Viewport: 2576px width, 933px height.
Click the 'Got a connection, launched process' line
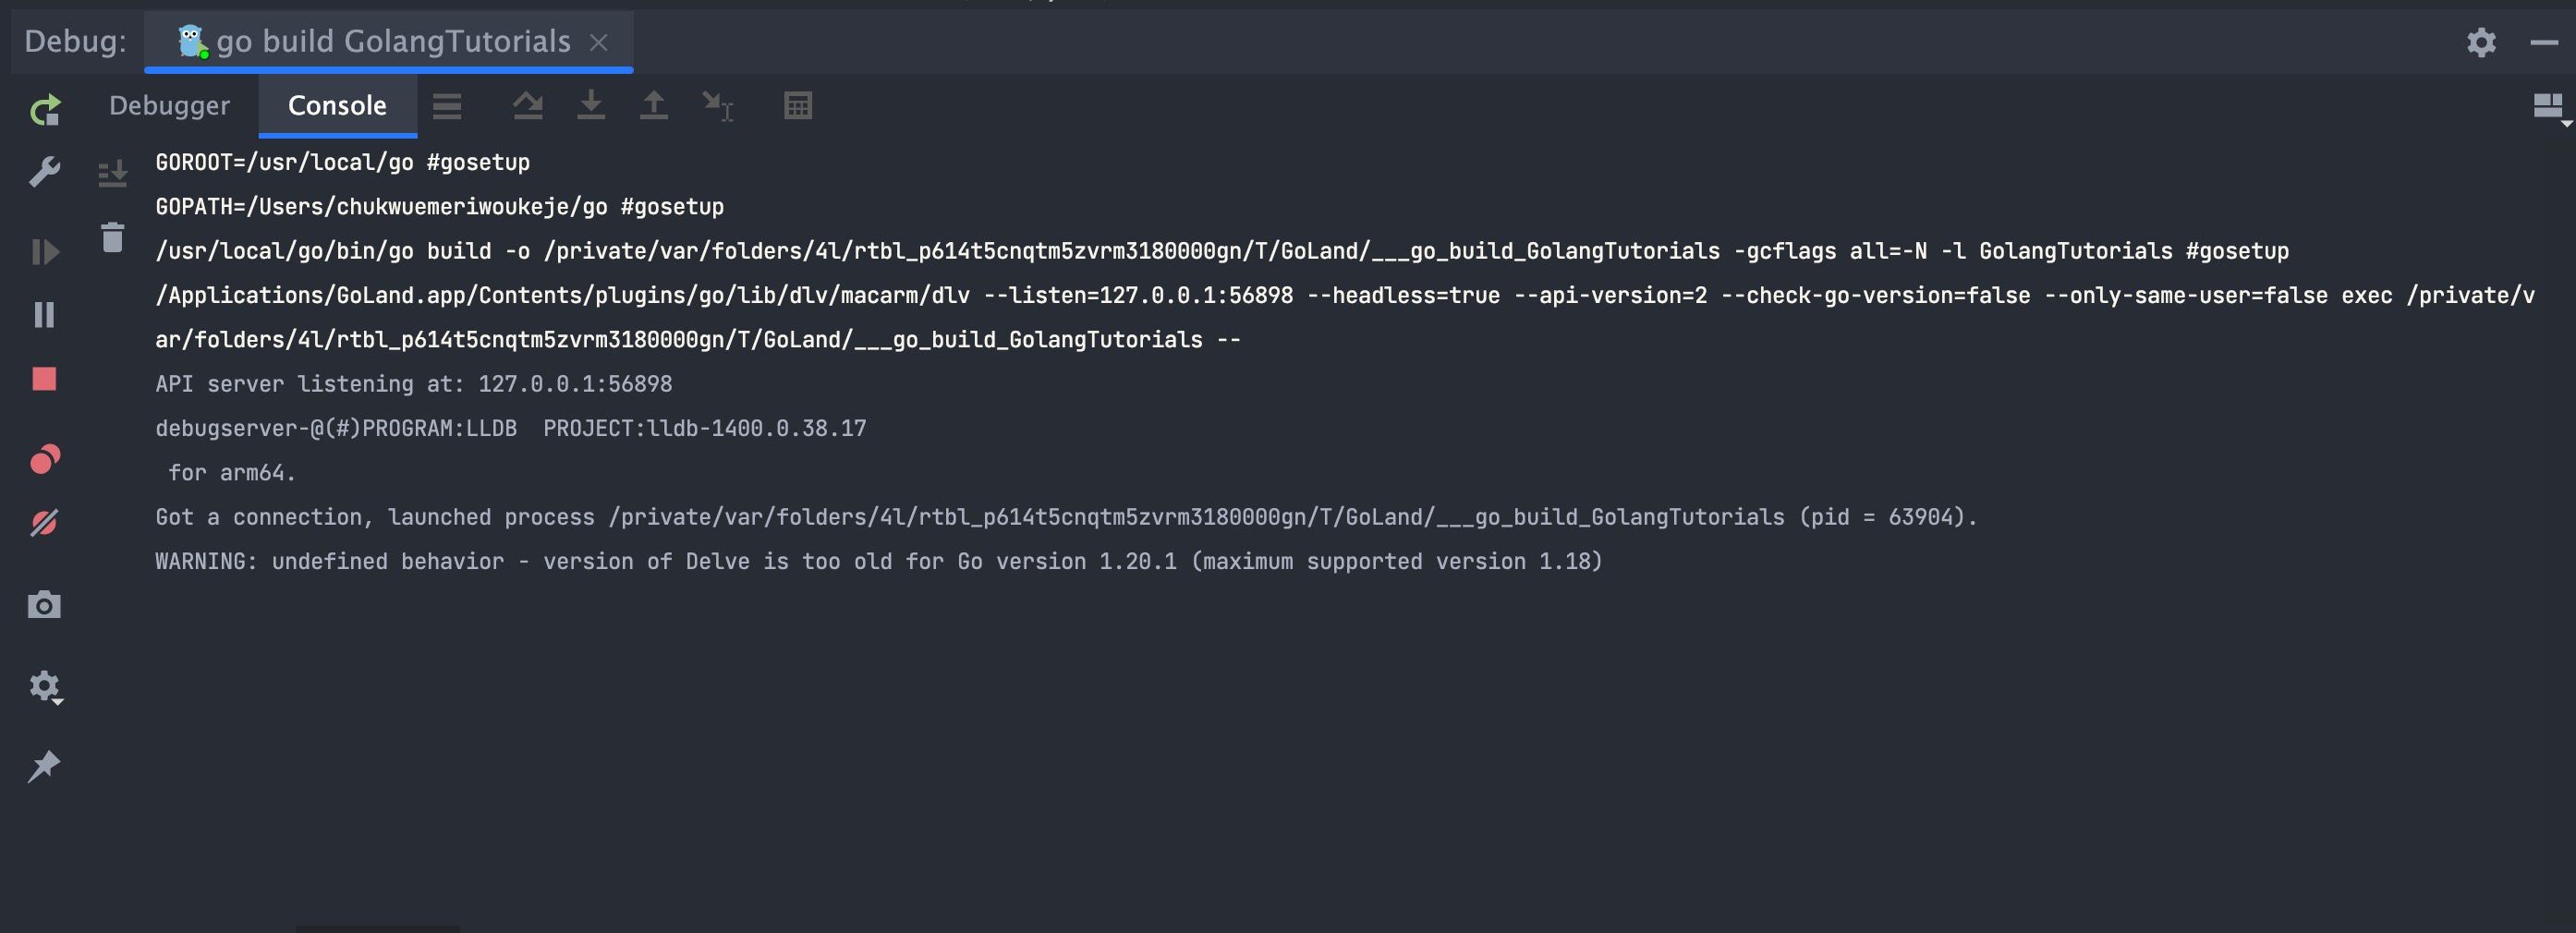[x=1066, y=516]
